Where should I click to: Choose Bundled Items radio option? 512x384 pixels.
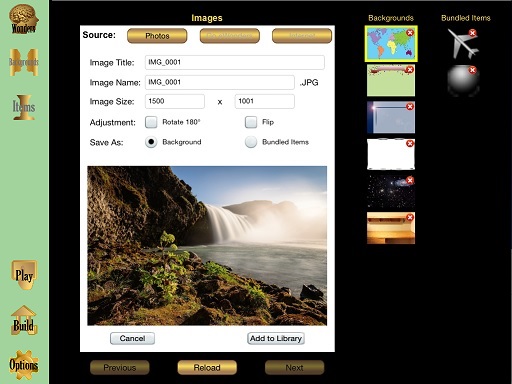[251, 142]
